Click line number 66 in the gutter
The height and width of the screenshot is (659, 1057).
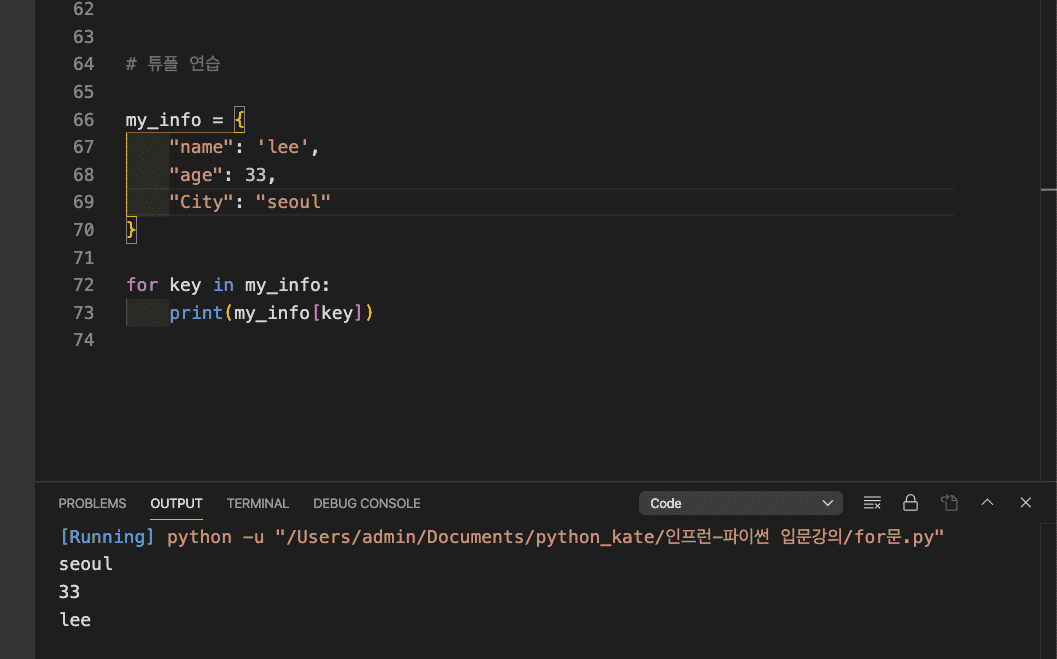(x=83, y=120)
